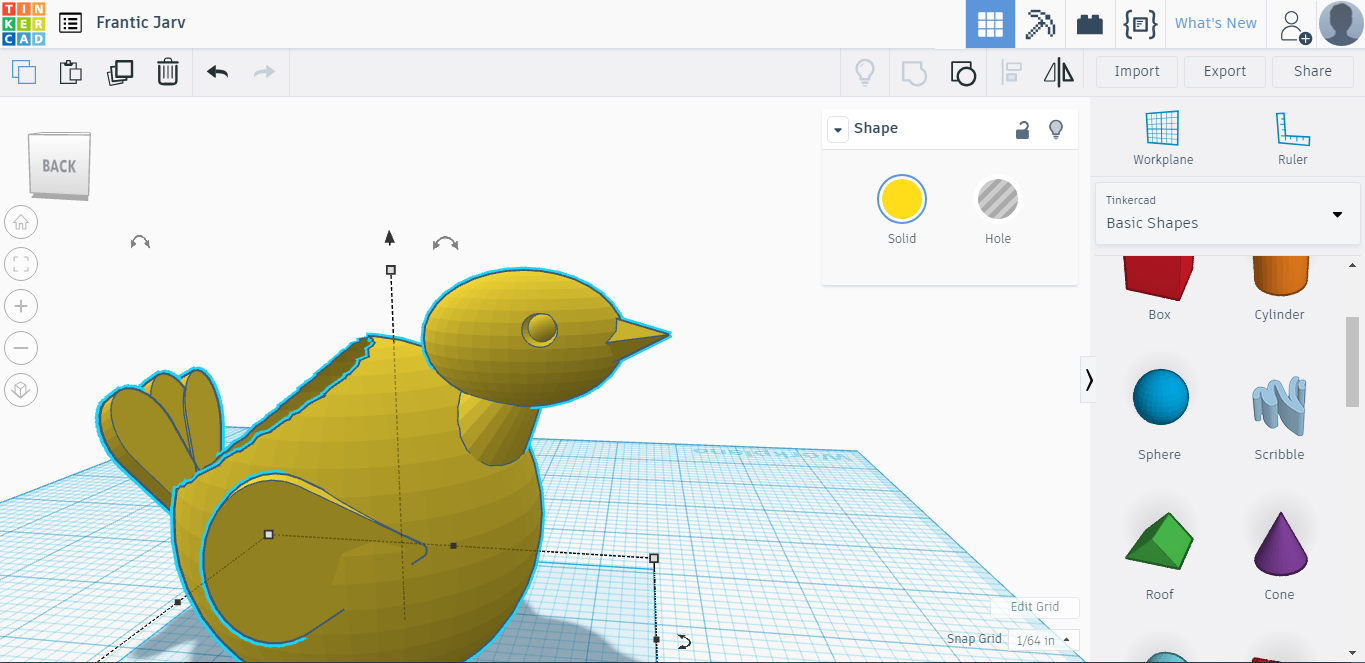Viewport: 1365px width, 663px height.
Task: Select the Ruler tool
Action: 1292,137
